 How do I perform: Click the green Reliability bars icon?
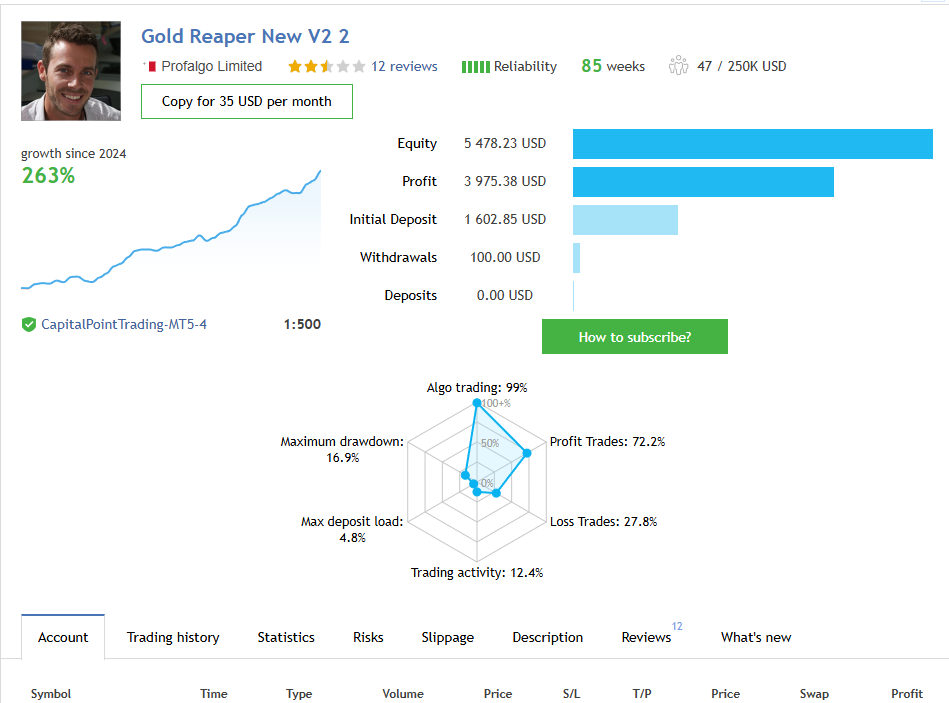pos(476,67)
